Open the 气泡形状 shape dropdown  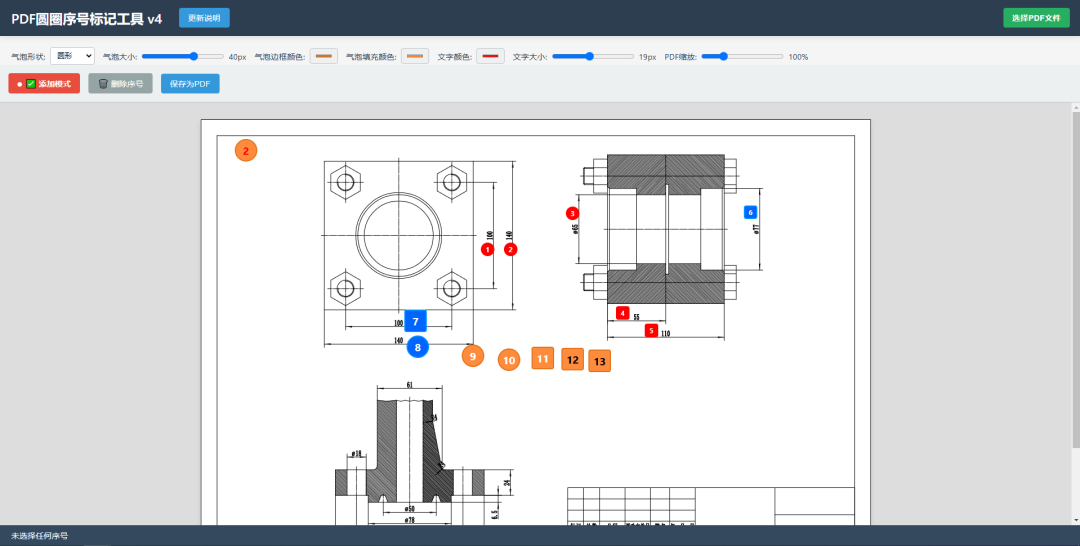pyautogui.click(x=72, y=56)
